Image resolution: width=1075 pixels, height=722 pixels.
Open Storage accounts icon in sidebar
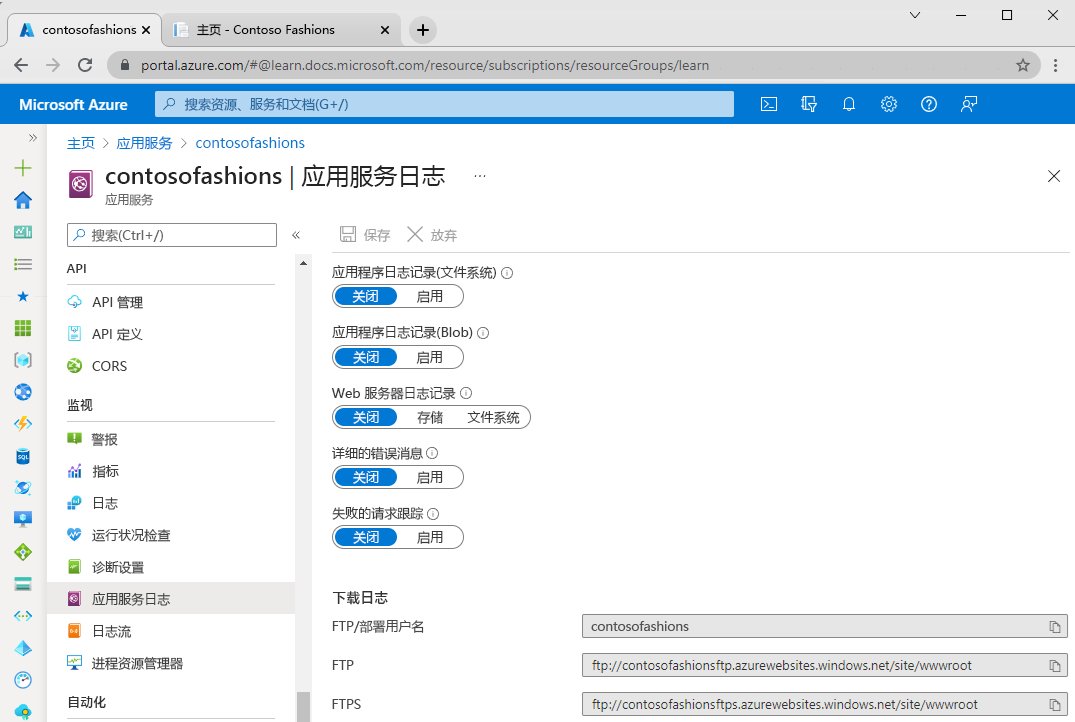pos(23,584)
